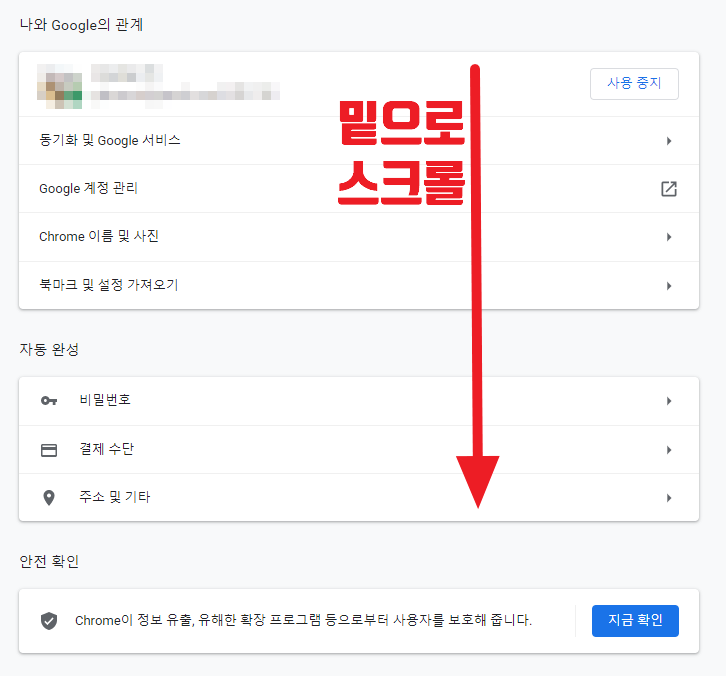The height and width of the screenshot is (676, 726).
Task: Open 비밀번호 settings label
Action: [x=105, y=400]
